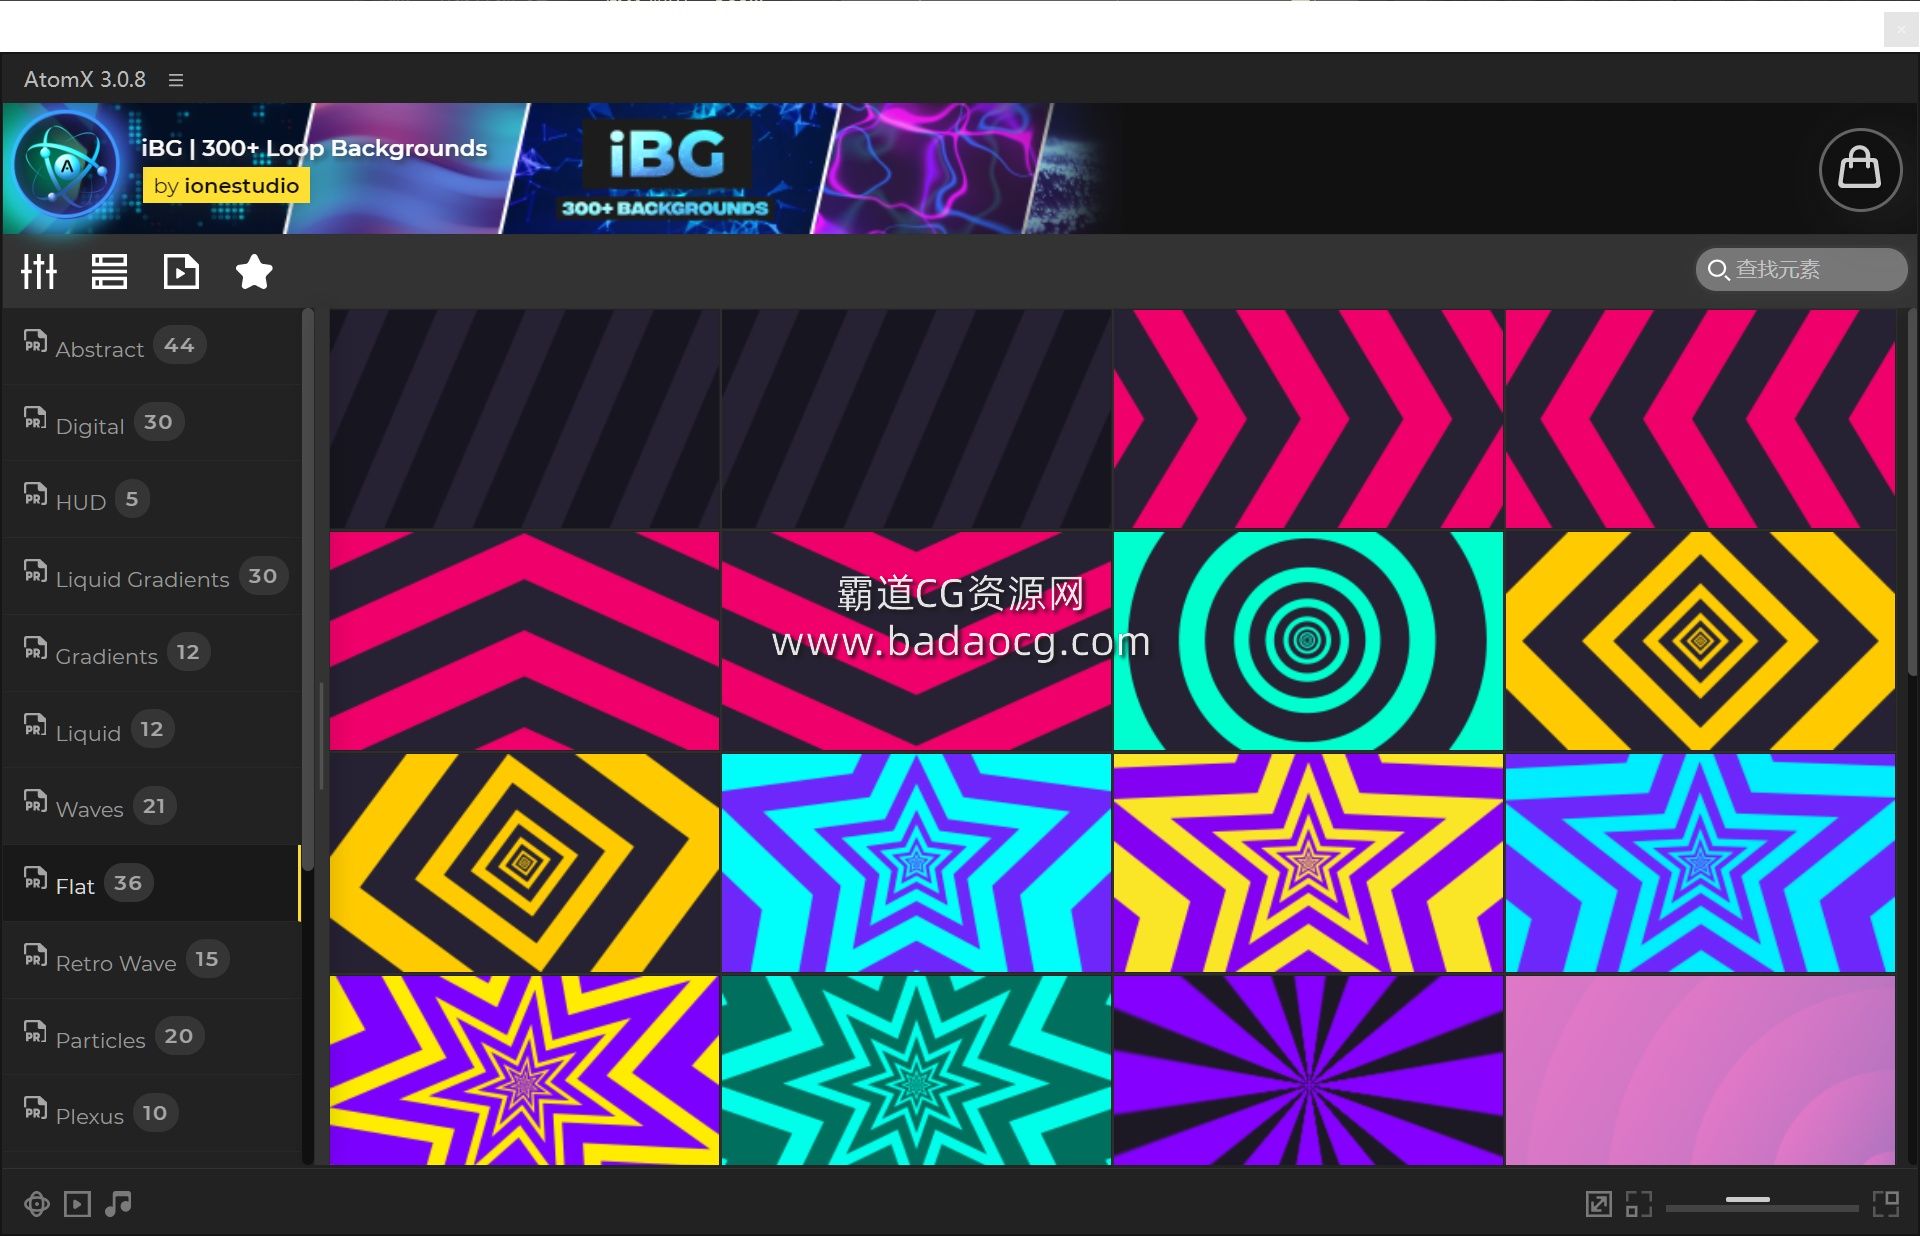Click the category sidebar scrollbar

[x=308, y=590]
